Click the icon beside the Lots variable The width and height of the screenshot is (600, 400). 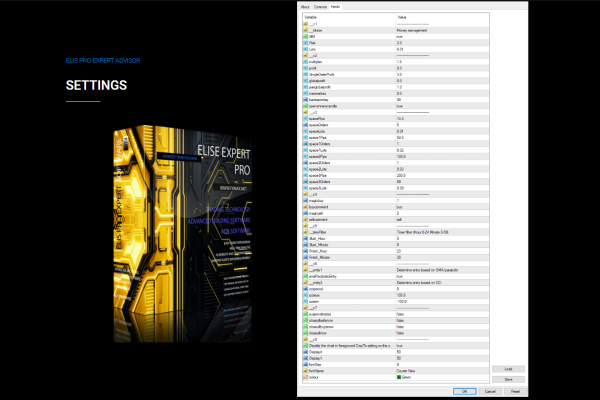[305, 49]
